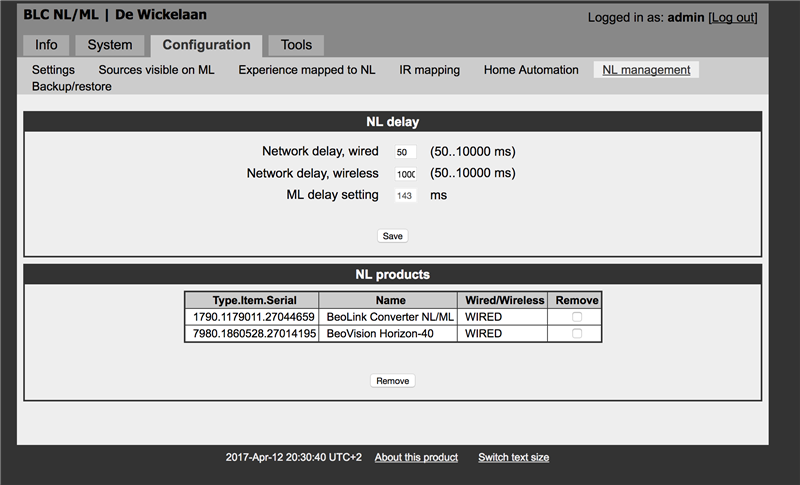This screenshot has height=485, width=800.
Task: Click the BLC NL/ML De Wickelaan title
Action: coord(115,15)
